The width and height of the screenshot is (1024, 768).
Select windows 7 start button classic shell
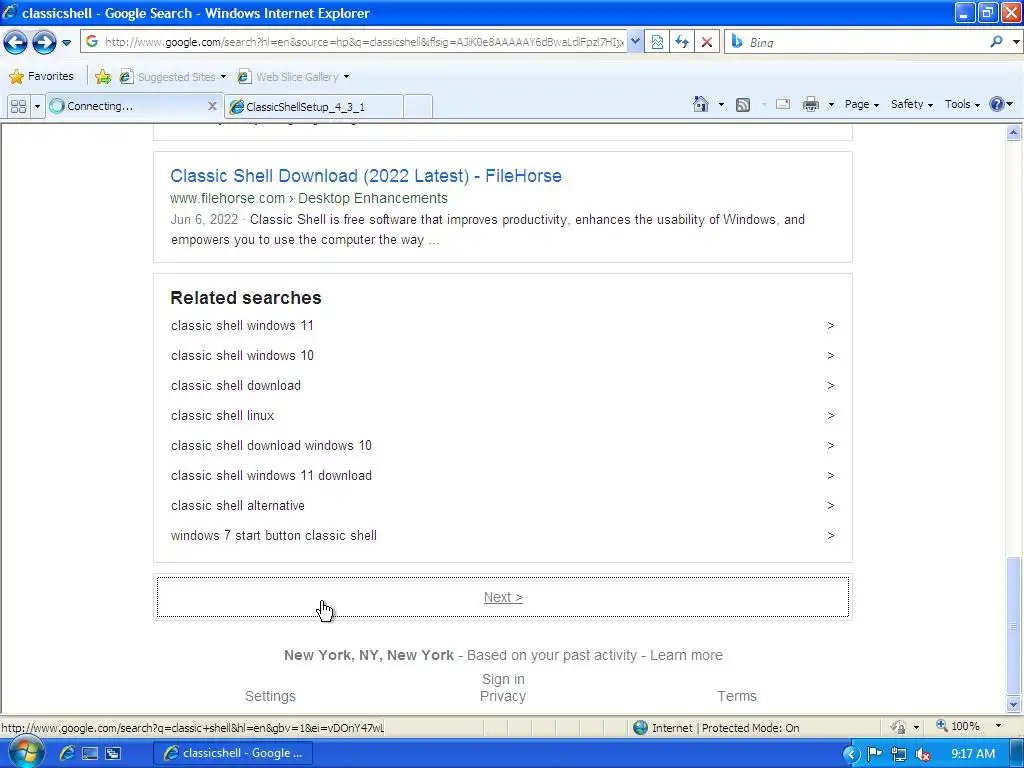tap(503, 536)
